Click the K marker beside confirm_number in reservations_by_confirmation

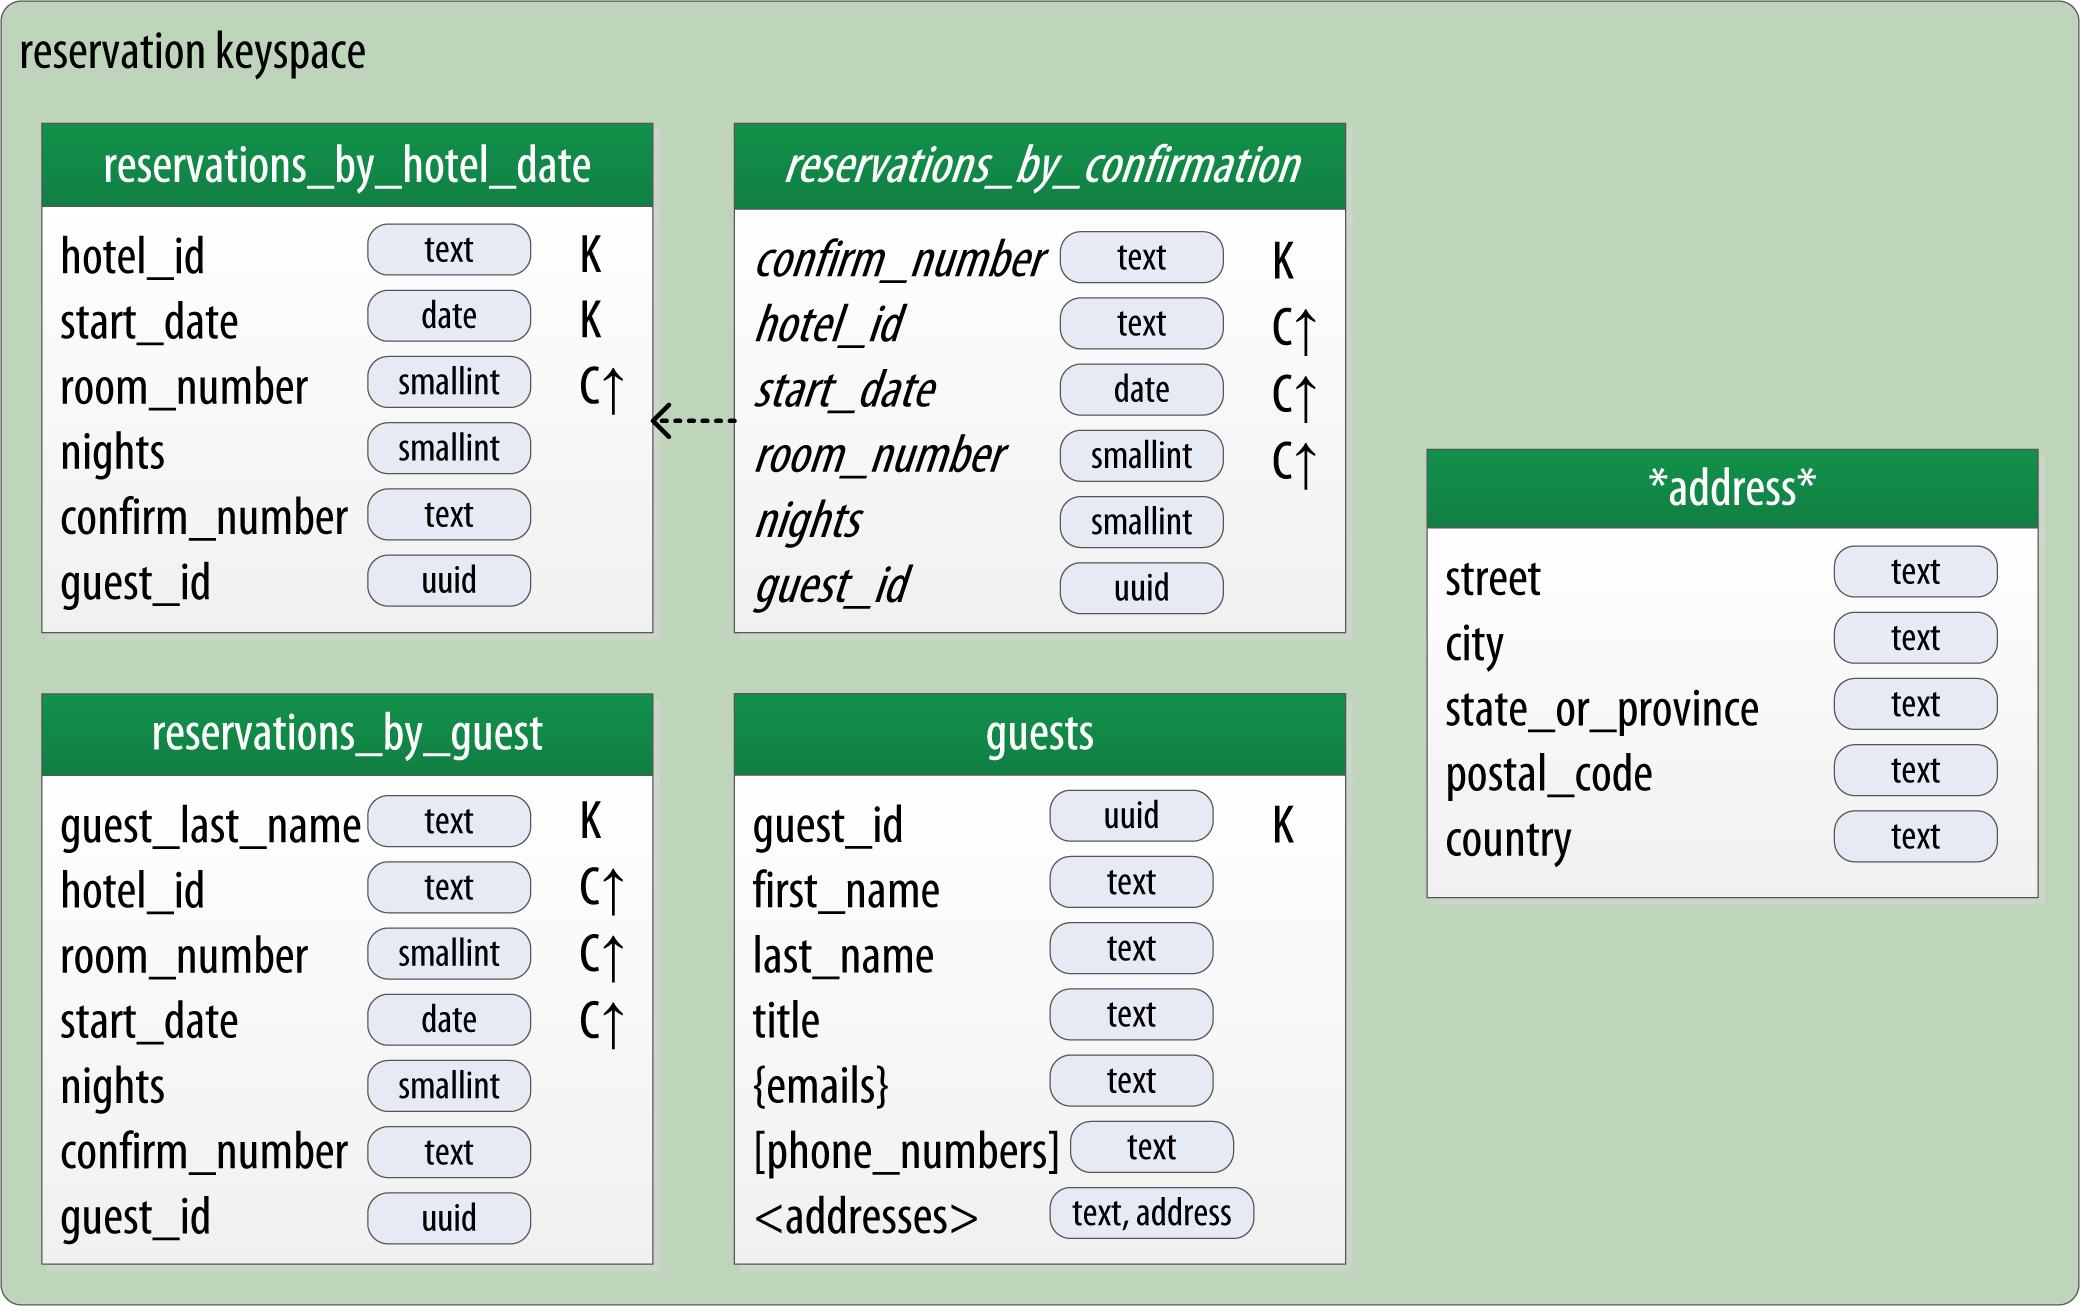coord(1283,262)
